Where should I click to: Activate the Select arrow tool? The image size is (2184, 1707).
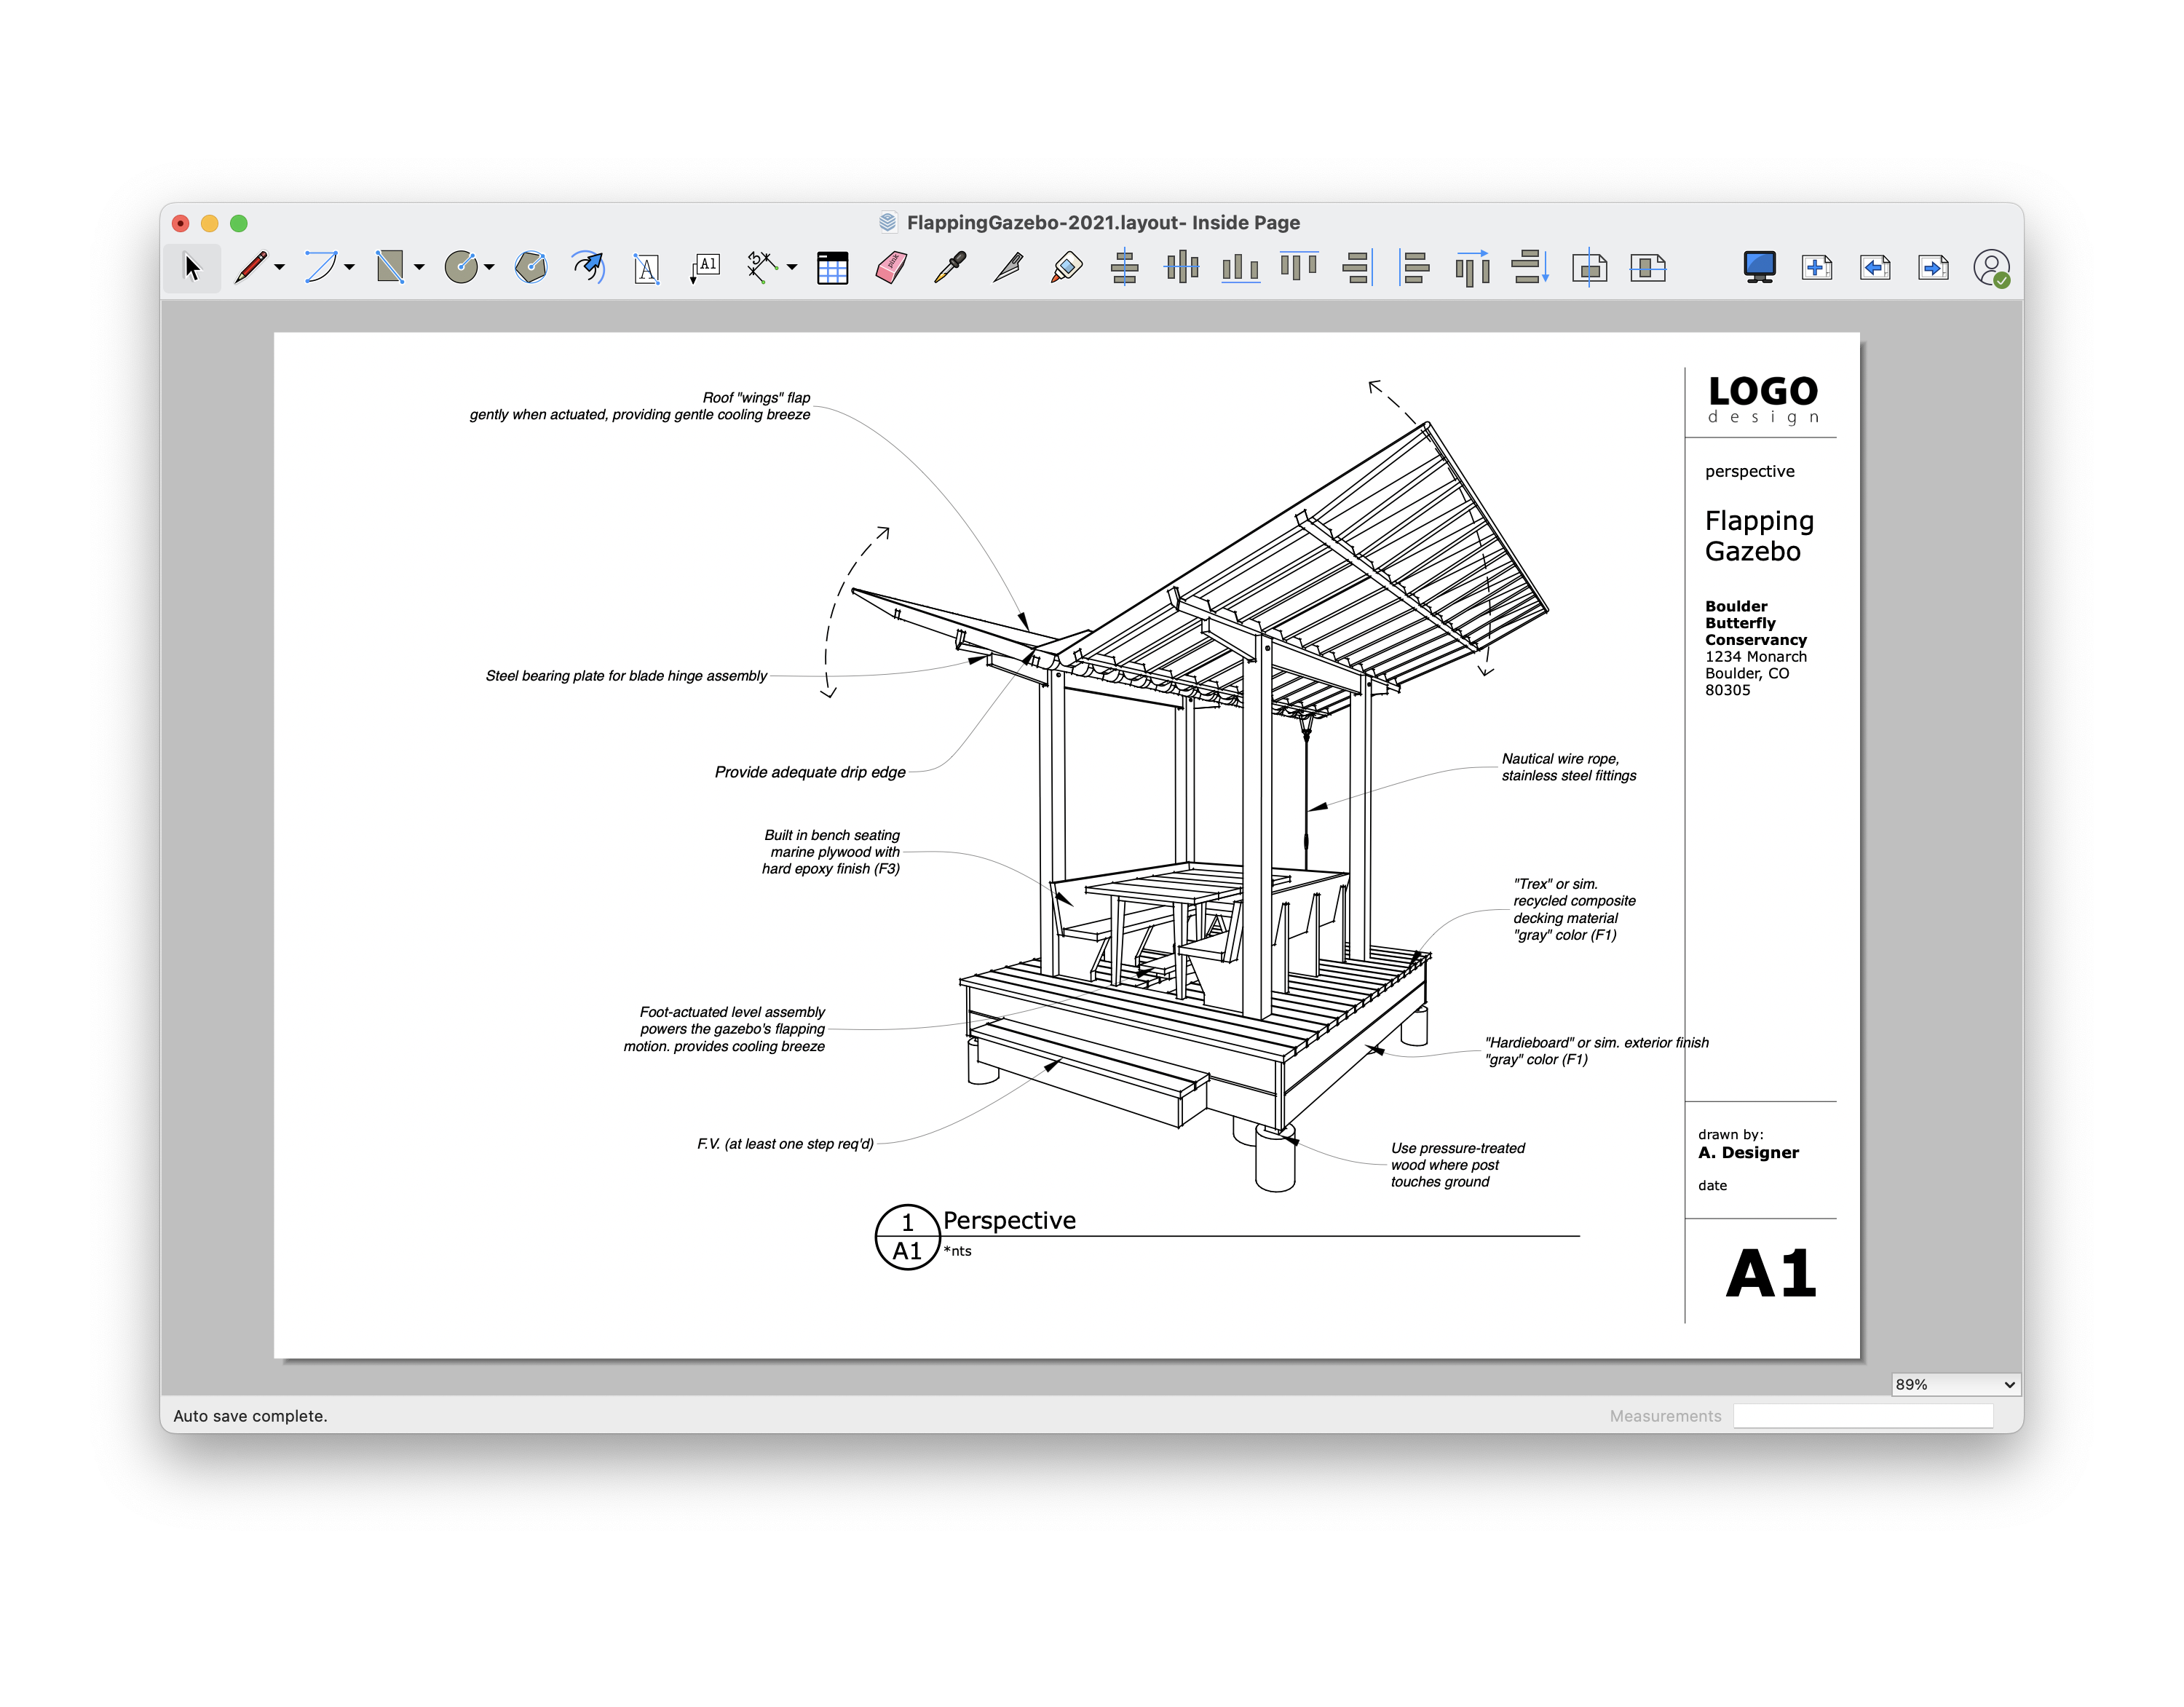192,267
